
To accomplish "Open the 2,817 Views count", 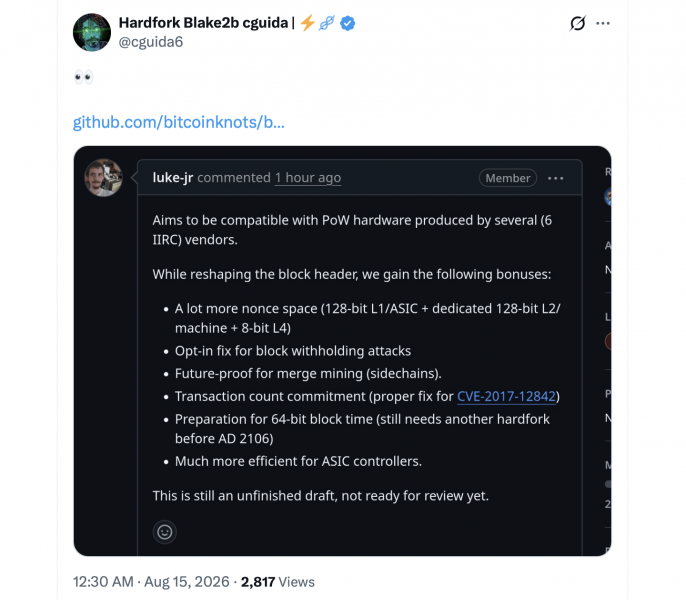I will [277, 582].
